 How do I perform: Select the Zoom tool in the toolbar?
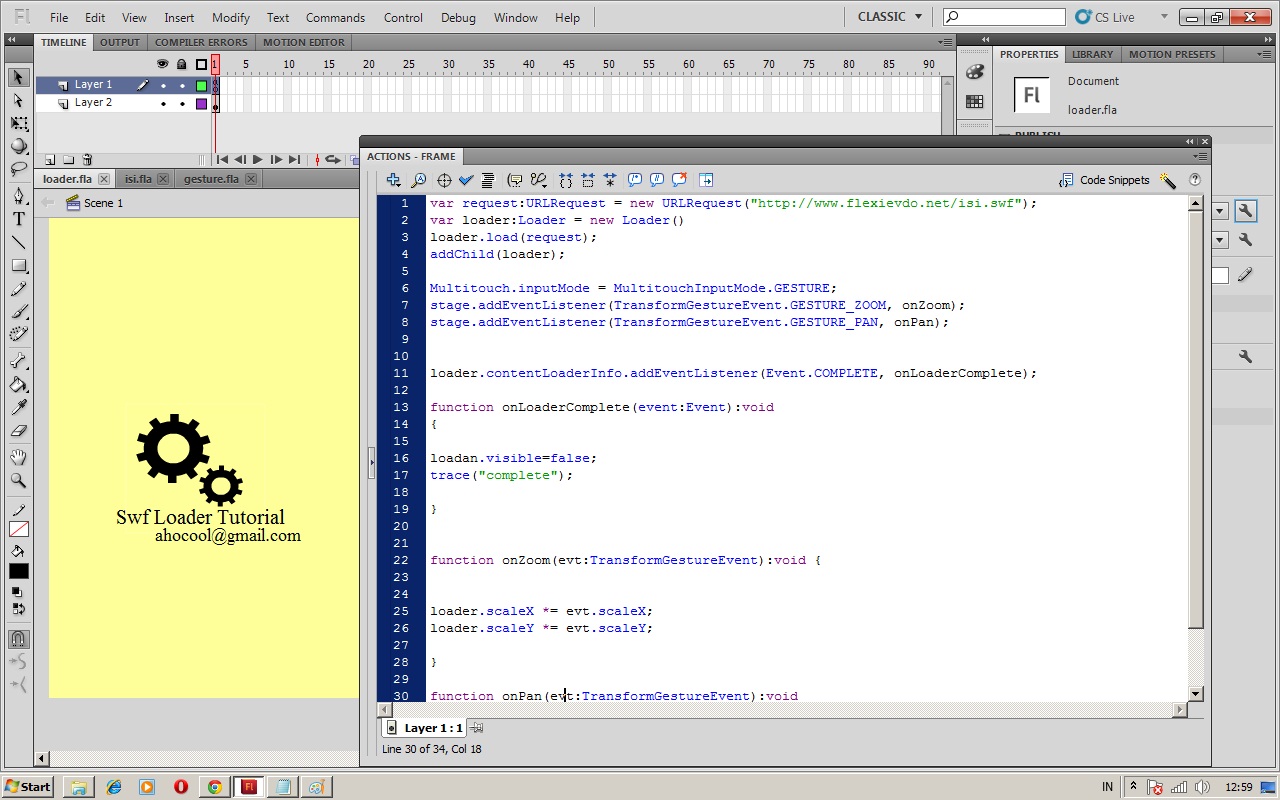[18, 480]
